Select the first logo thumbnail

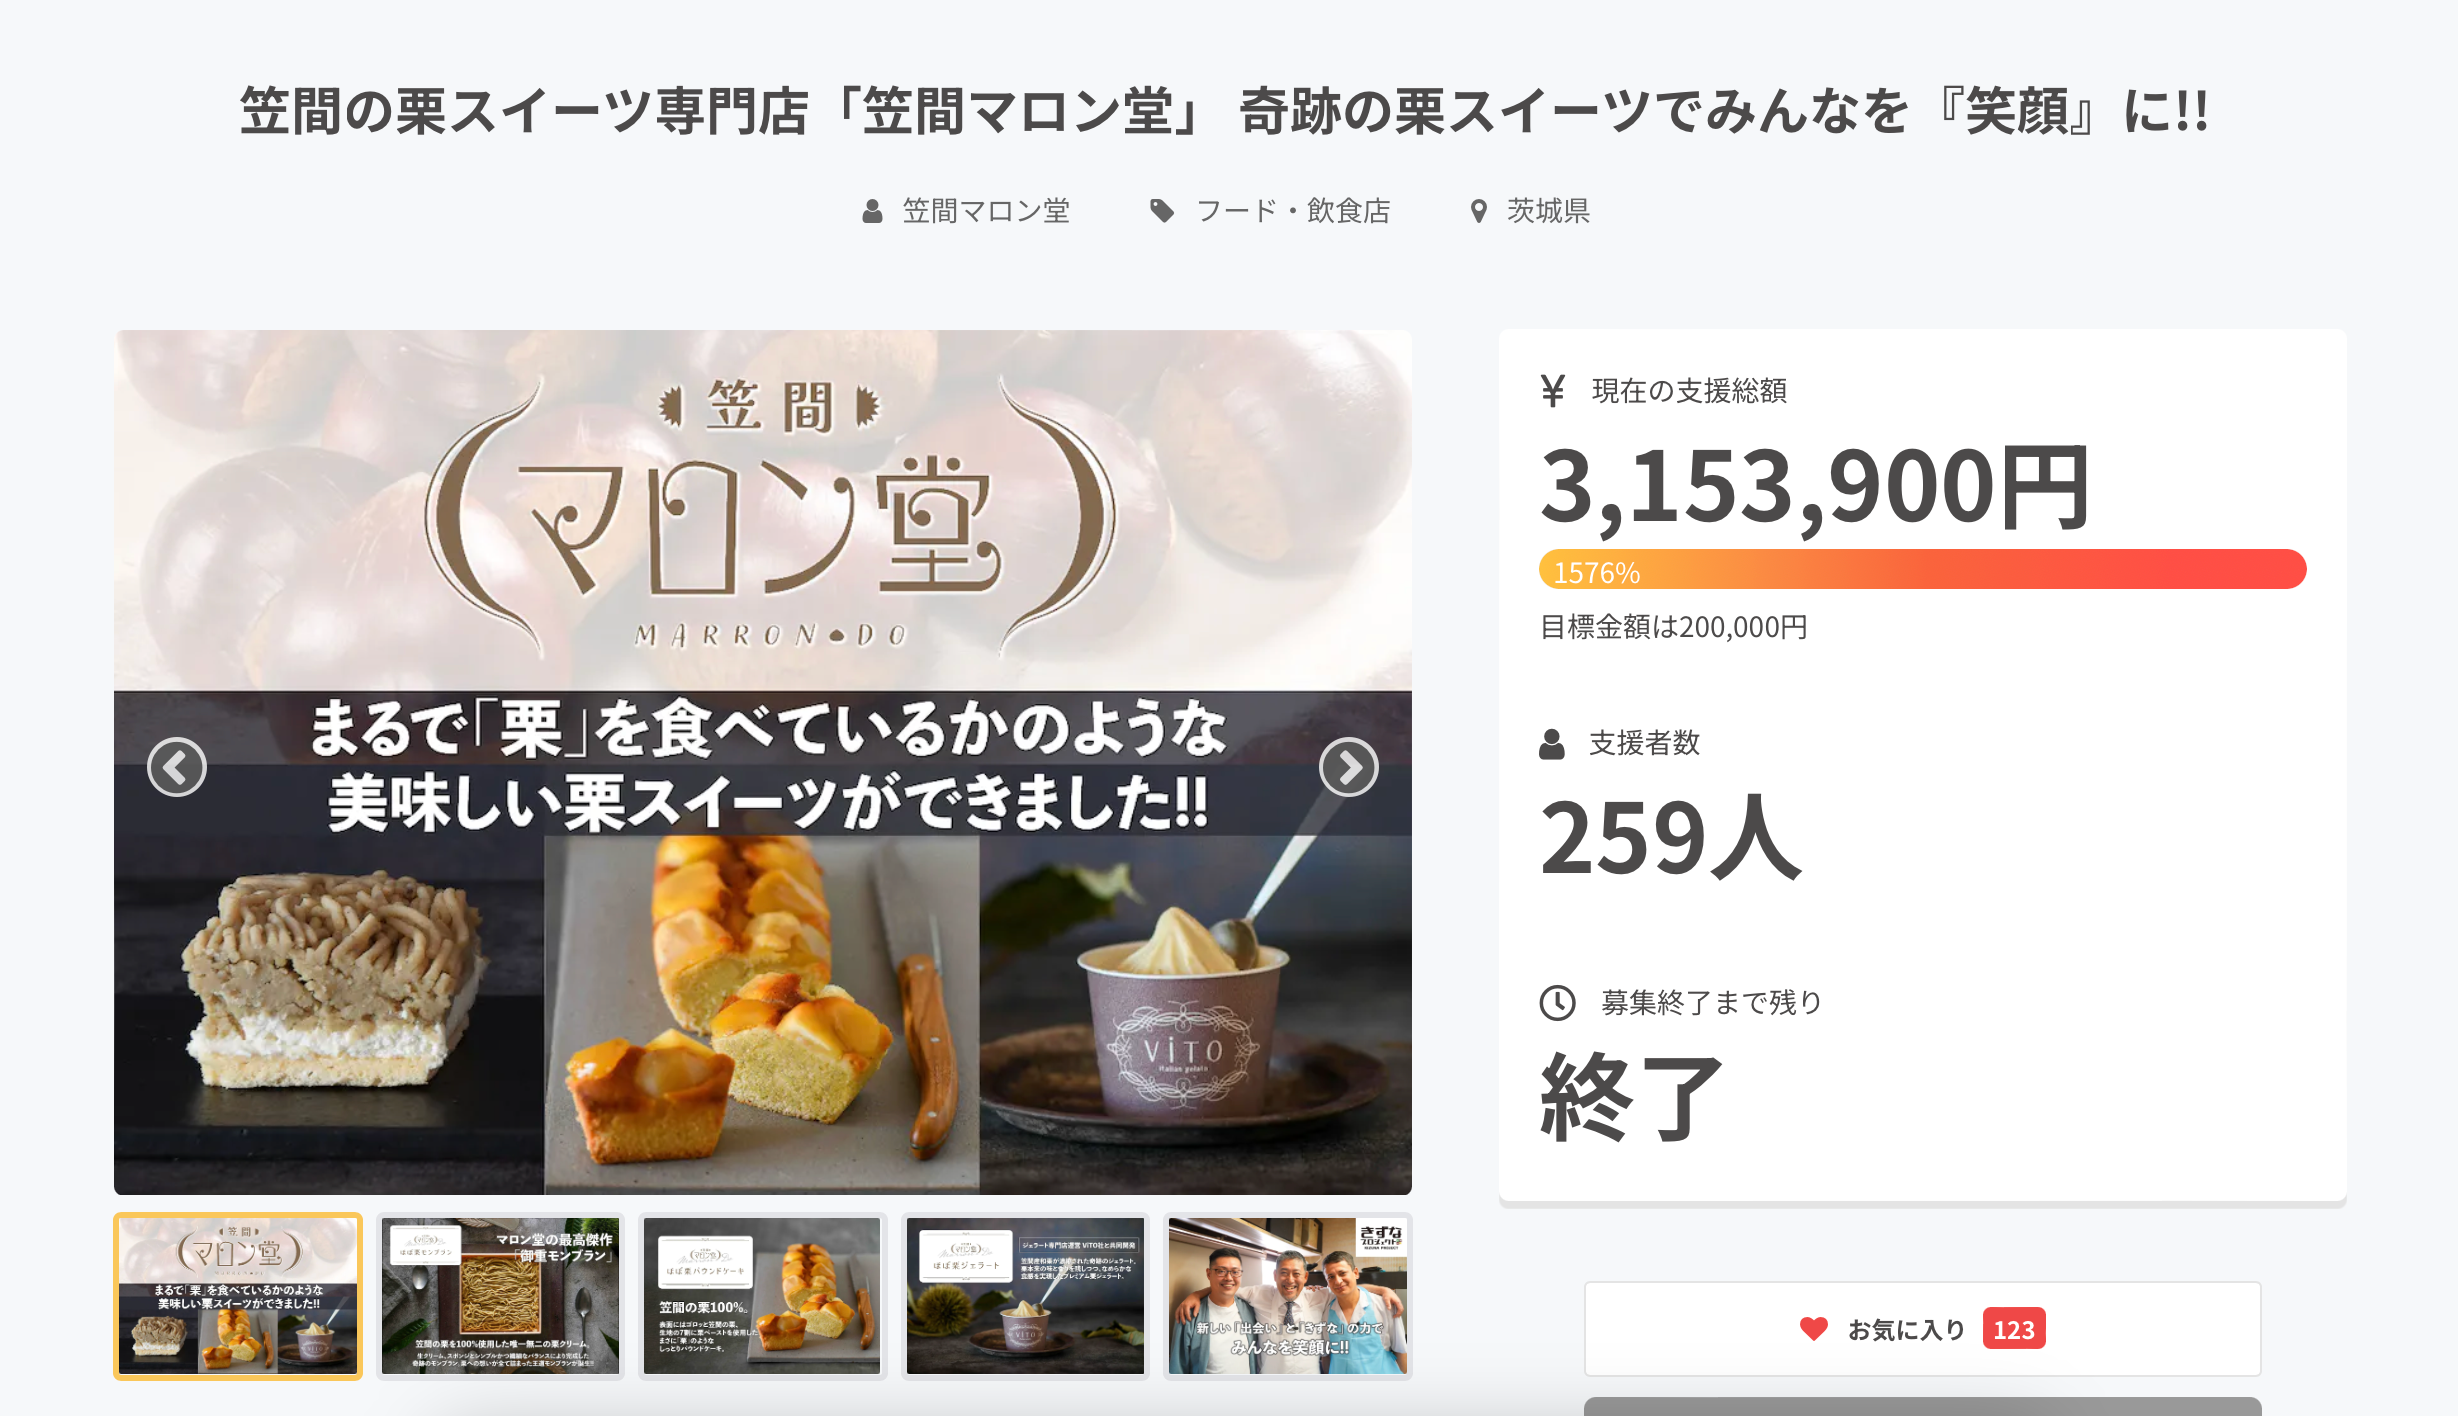coord(238,1296)
